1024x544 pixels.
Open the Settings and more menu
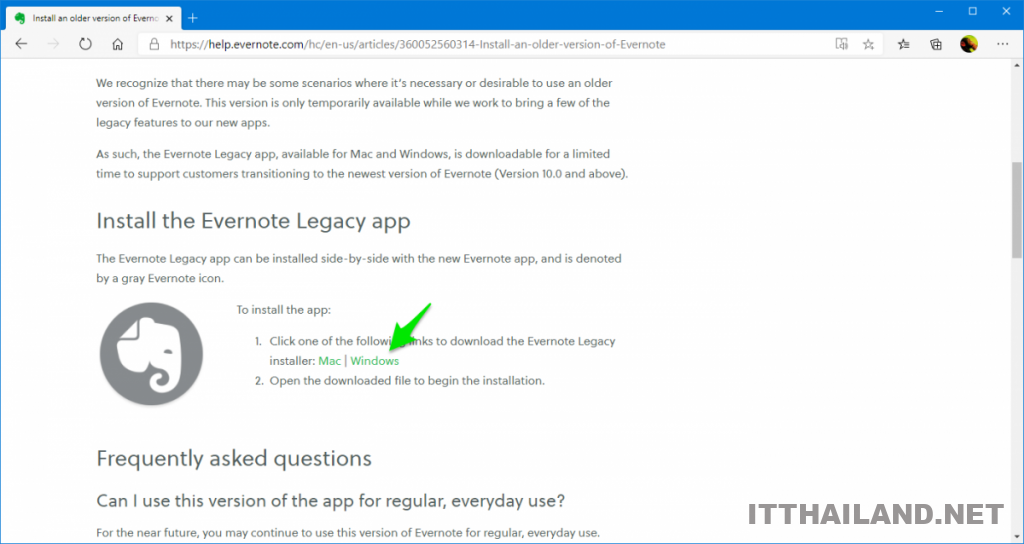pyautogui.click(x=1002, y=44)
